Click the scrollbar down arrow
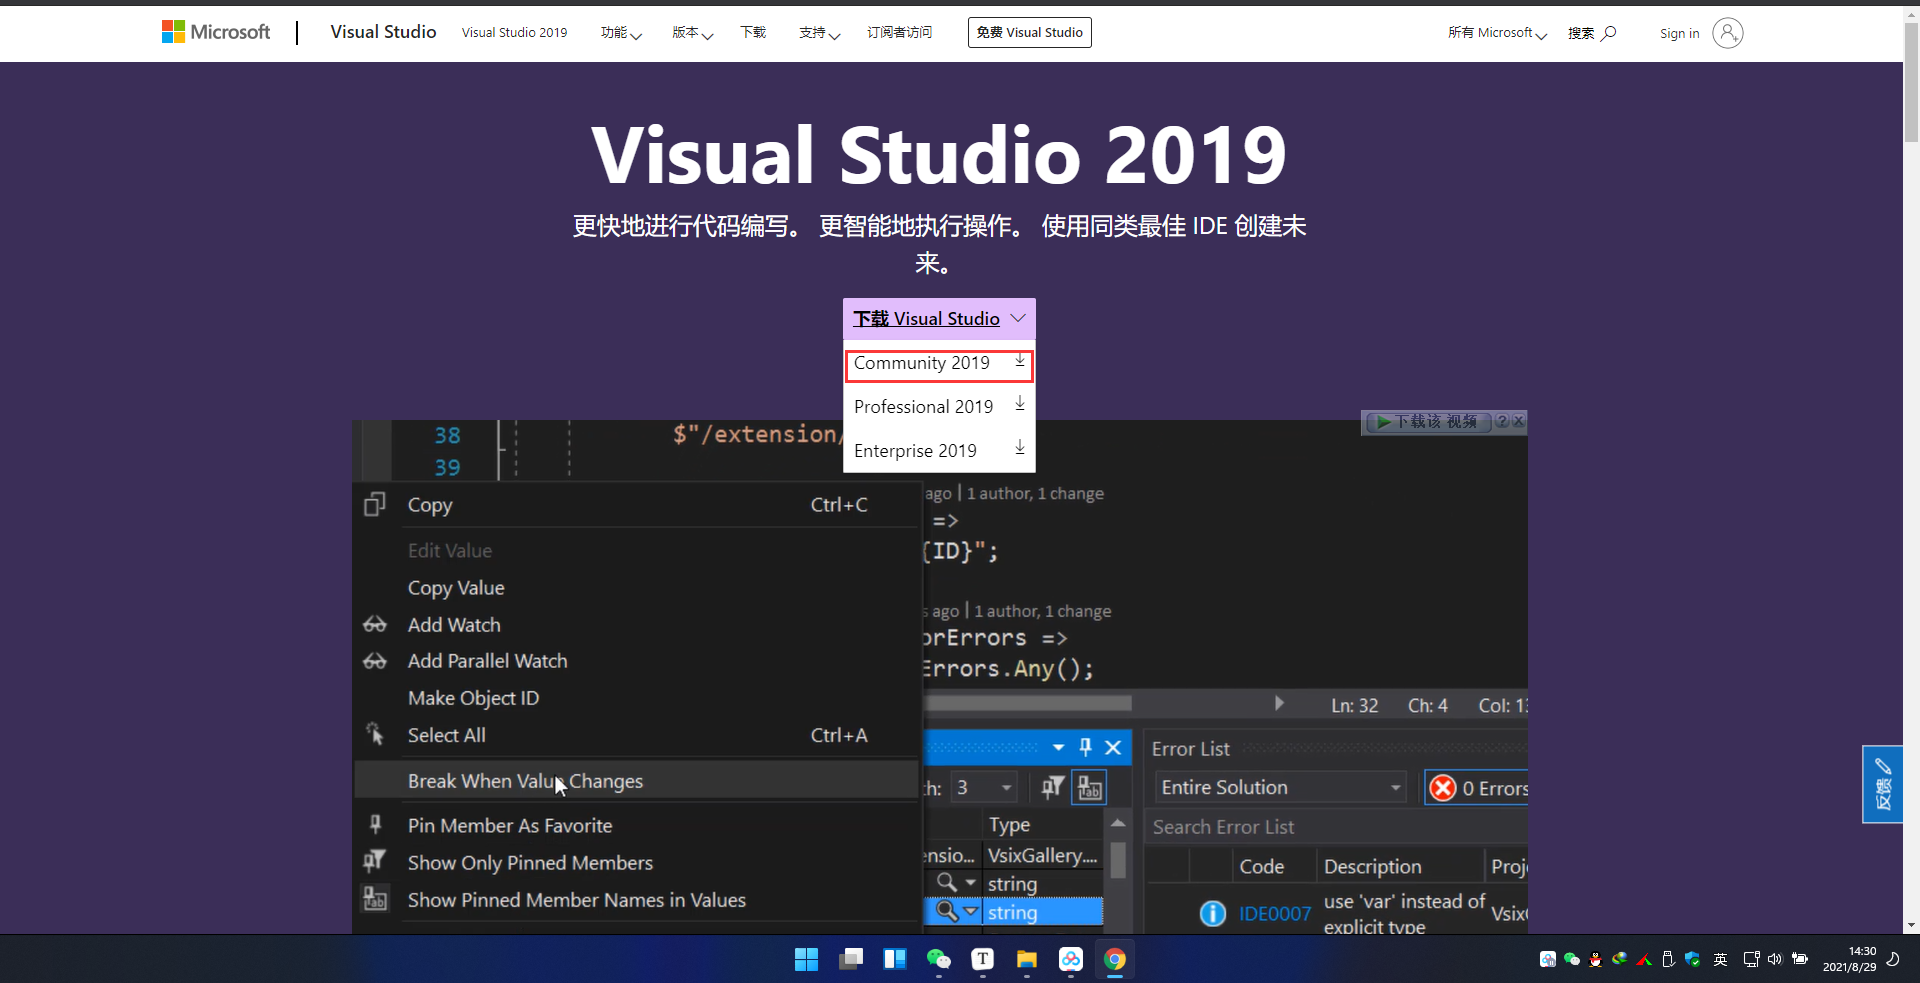Screen dimensions: 1920x983 [x=1911, y=925]
